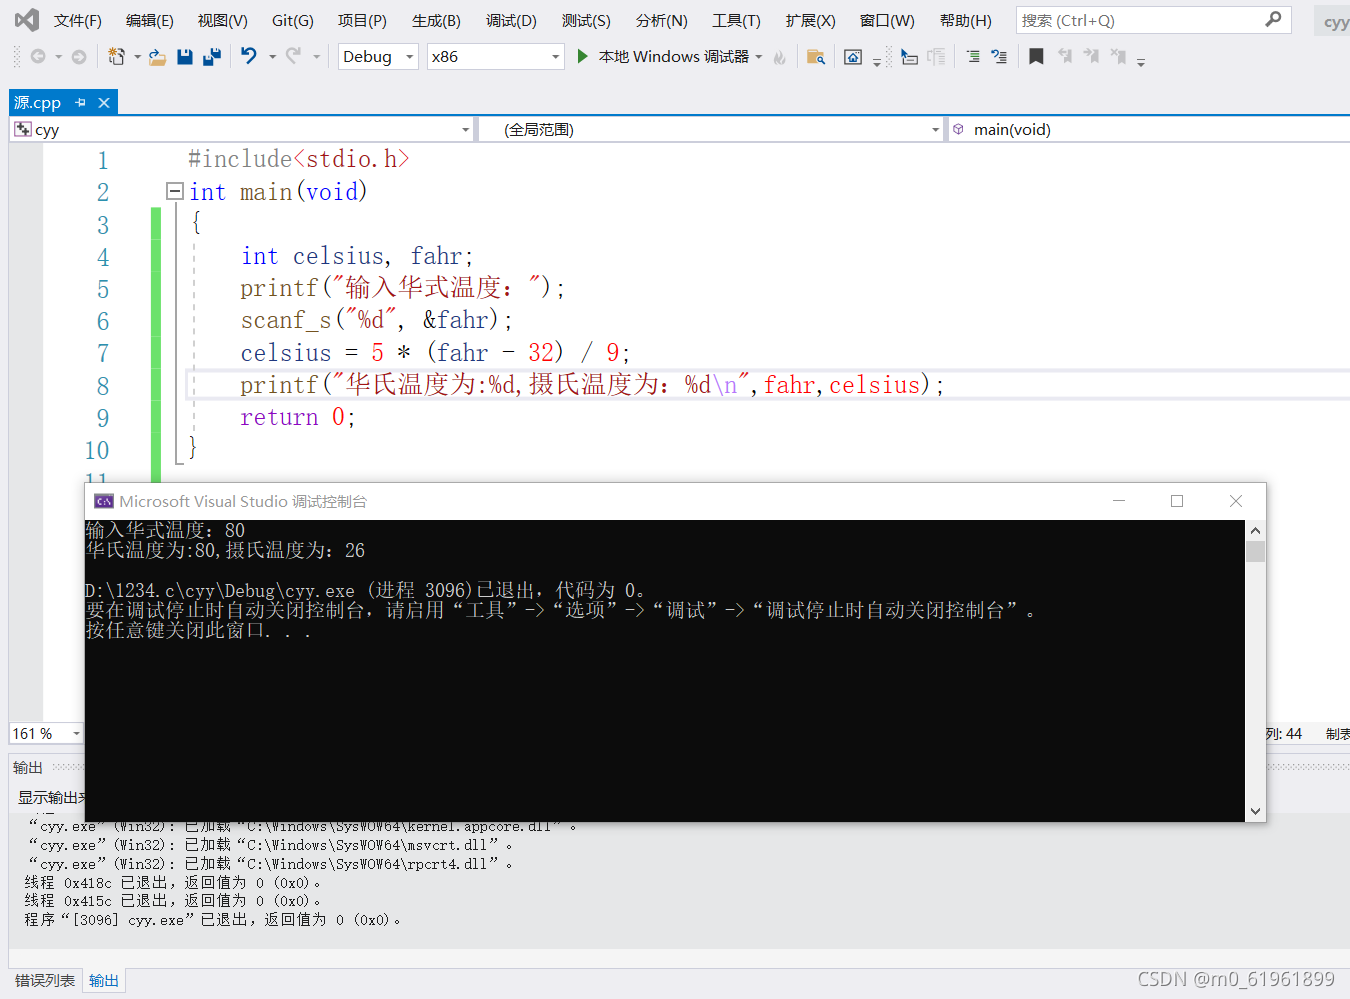1350x999 pixels.
Task: Click the save all icon
Action: click(x=211, y=57)
